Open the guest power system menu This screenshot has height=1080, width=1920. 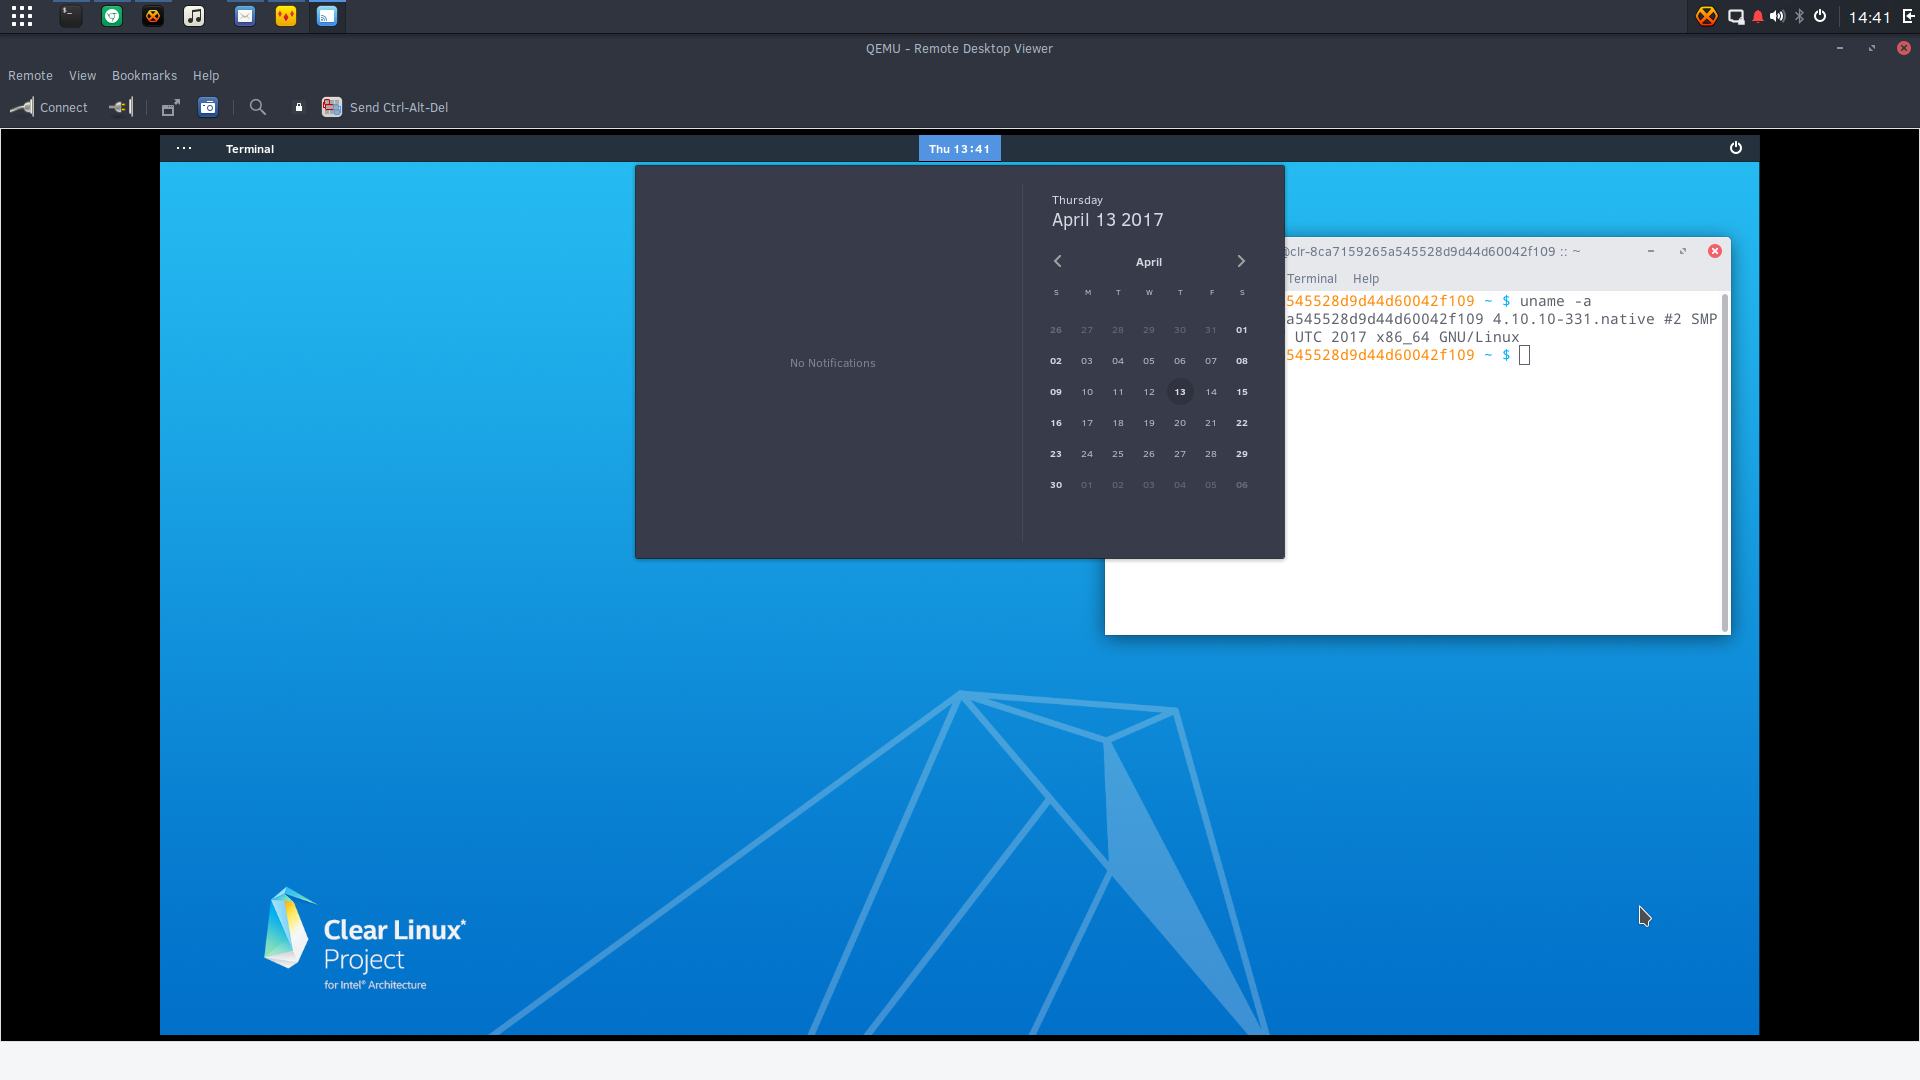1736,148
